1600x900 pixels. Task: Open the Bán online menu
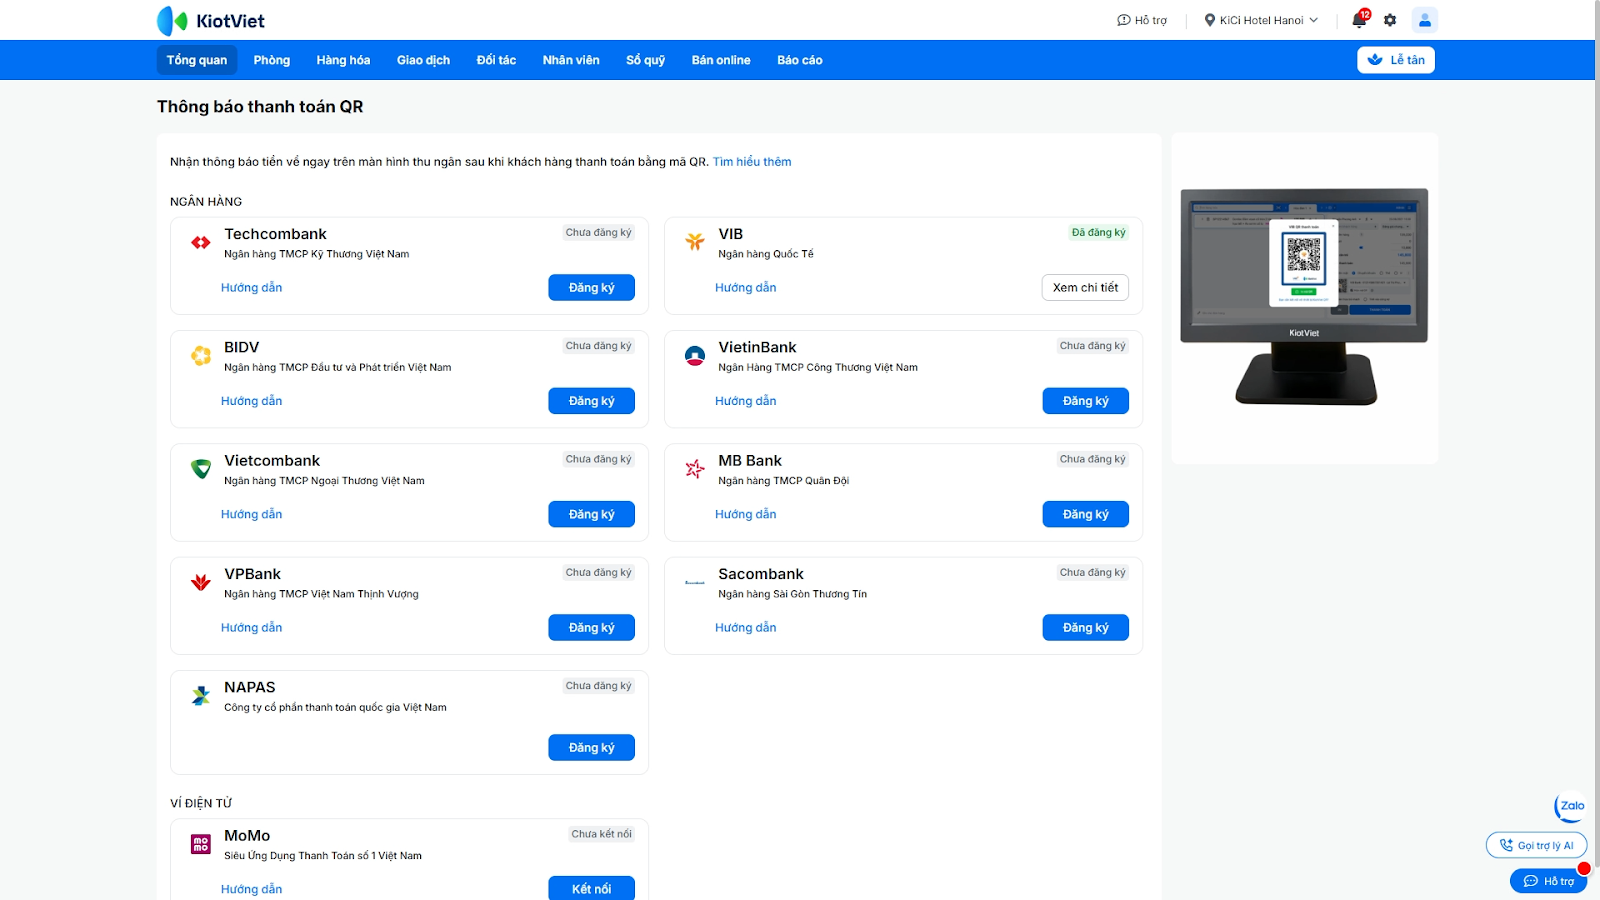coord(721,60)
